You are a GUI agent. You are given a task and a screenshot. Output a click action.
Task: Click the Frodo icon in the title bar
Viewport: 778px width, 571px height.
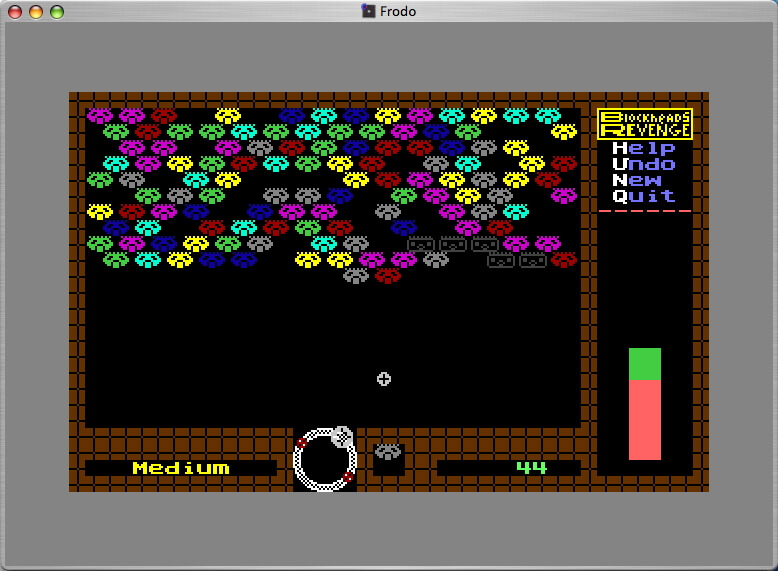coord(368,10)
